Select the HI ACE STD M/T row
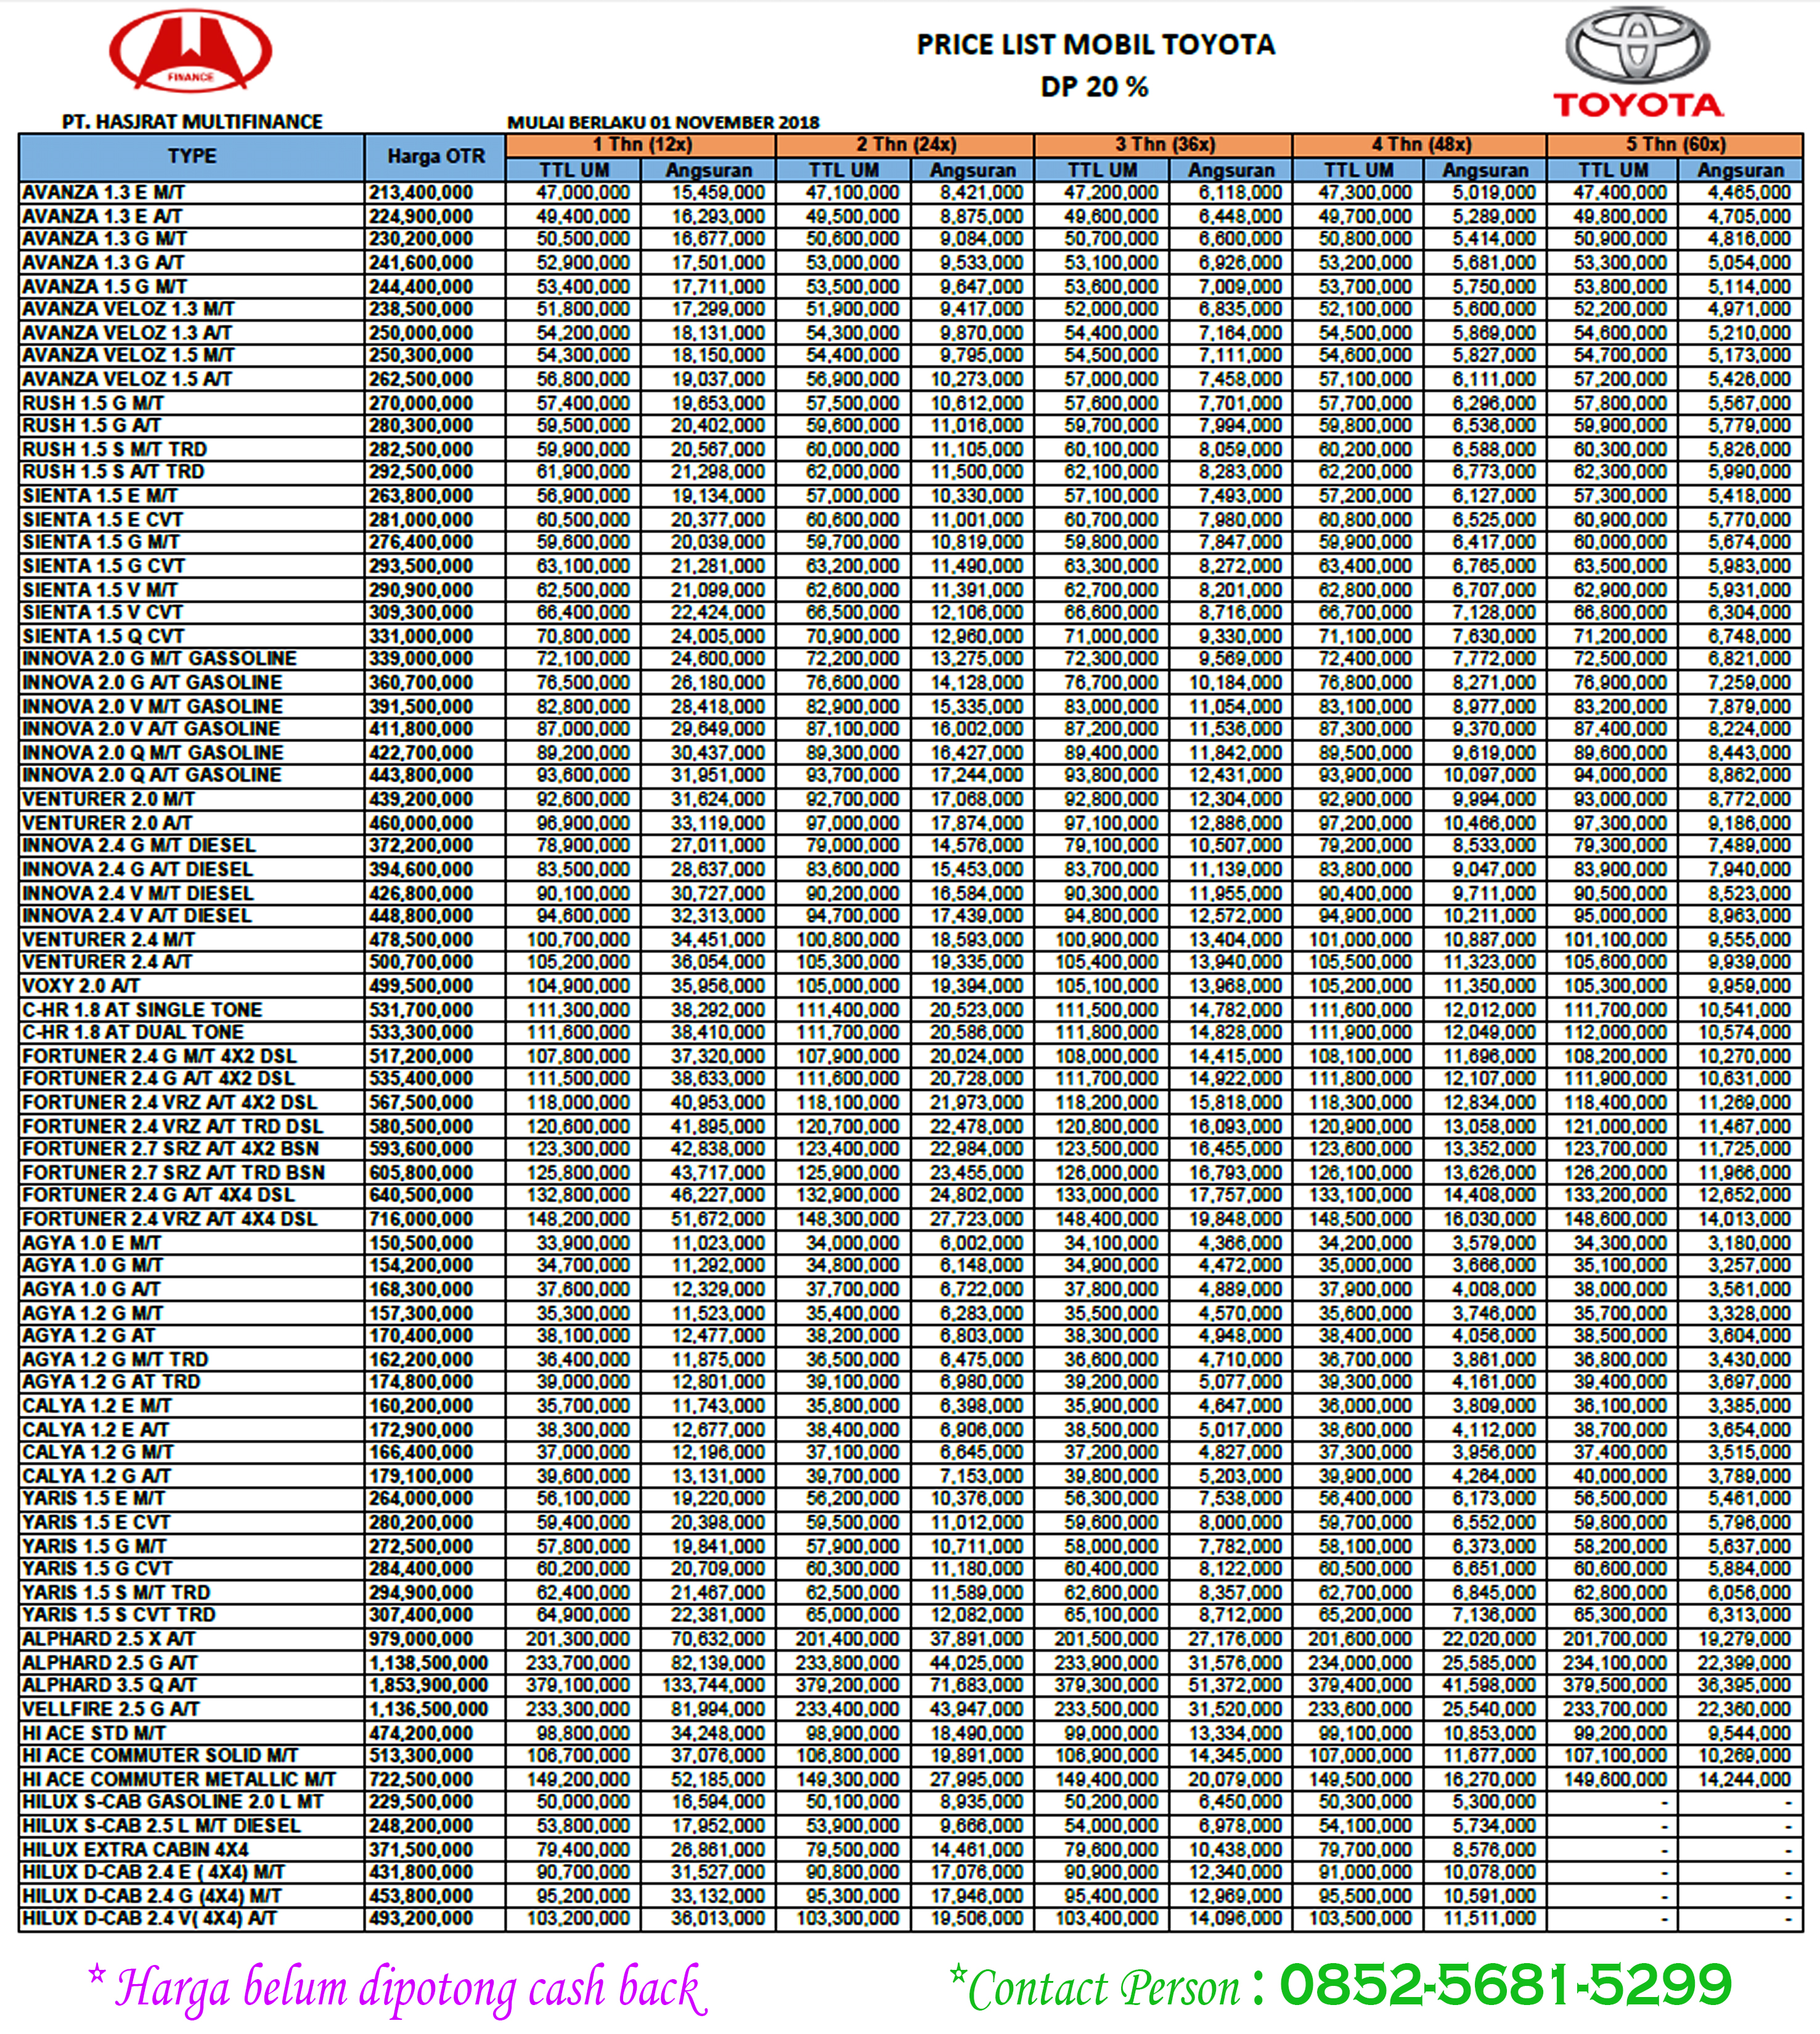The width and height of the screenshot is (1820, 2034). 910,1733
